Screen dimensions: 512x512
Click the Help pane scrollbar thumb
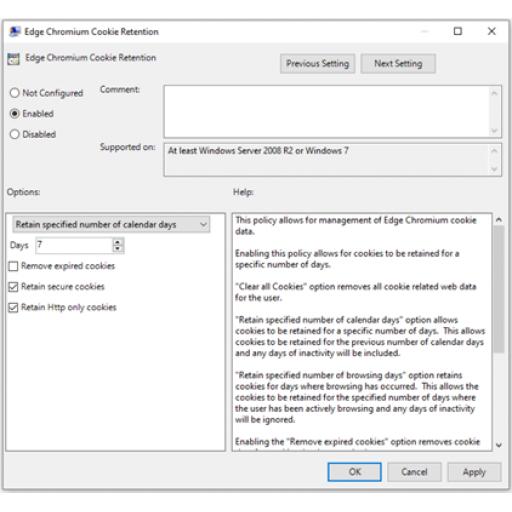[x=499, y=289]
